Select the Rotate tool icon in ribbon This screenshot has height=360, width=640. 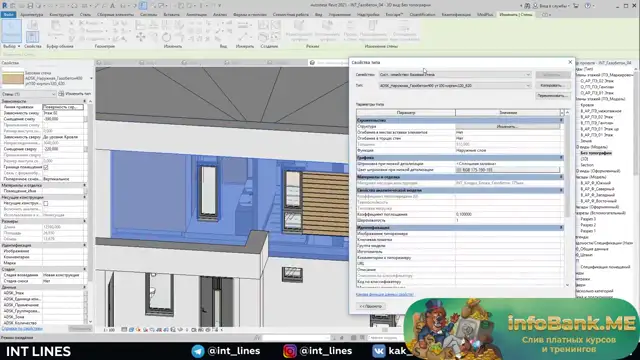[167, 37]
